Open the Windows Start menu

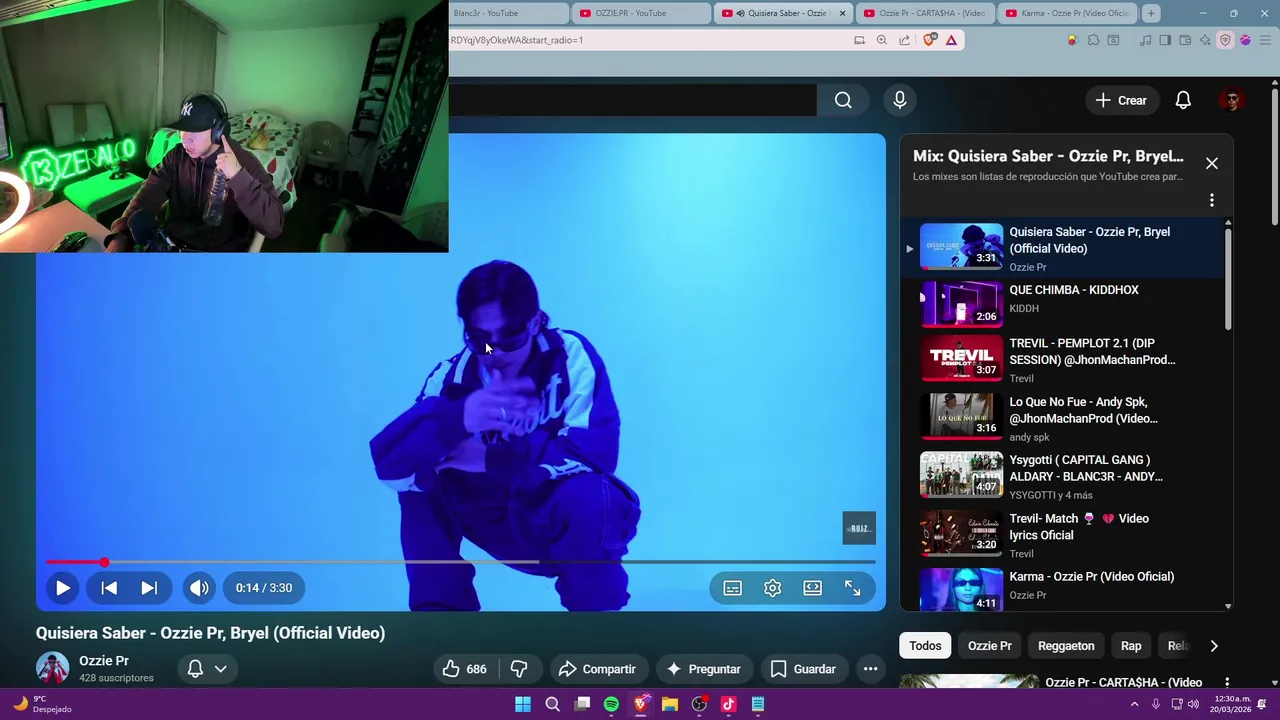[x=523, y=704]
